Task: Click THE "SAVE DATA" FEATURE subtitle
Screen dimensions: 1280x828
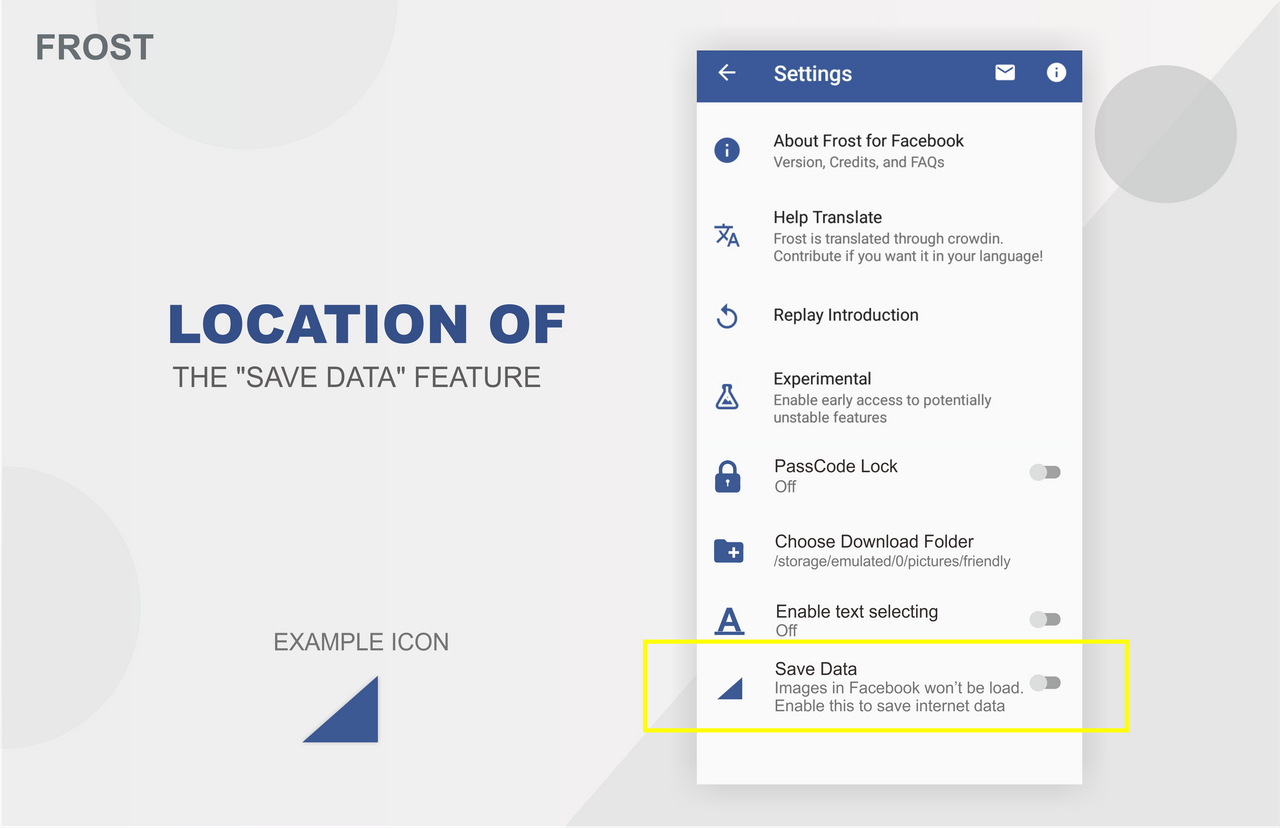Action: [x=357, y=377]
